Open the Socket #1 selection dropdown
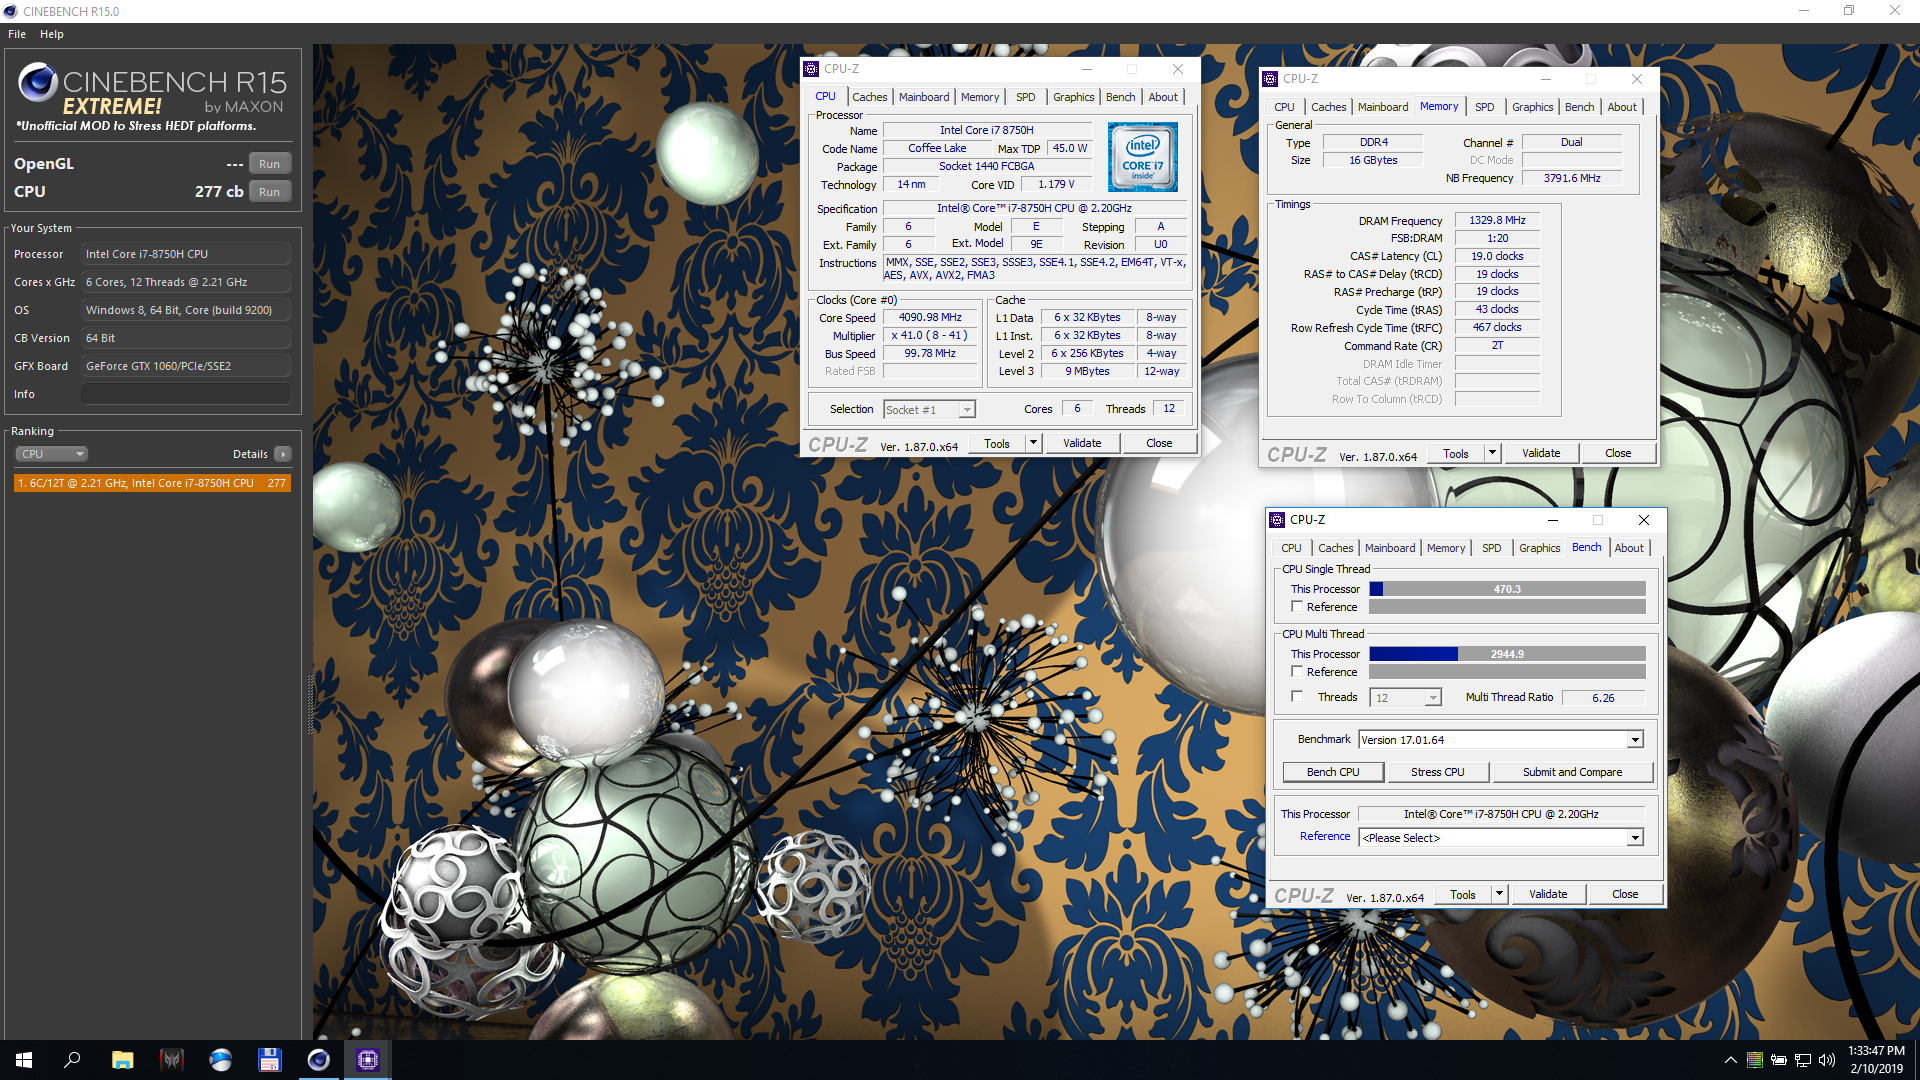1920x1080 pixels. 929,410
